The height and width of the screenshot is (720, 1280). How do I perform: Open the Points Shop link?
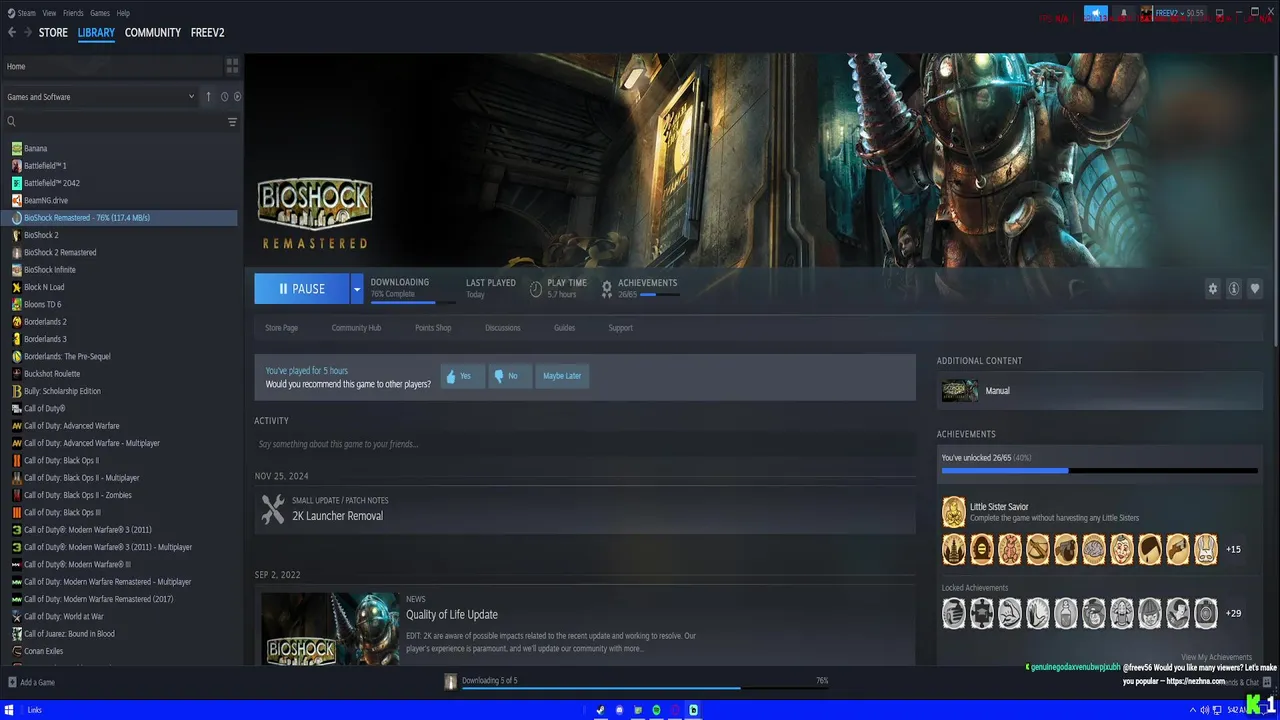pyautogui.click(x=433, y=328)
